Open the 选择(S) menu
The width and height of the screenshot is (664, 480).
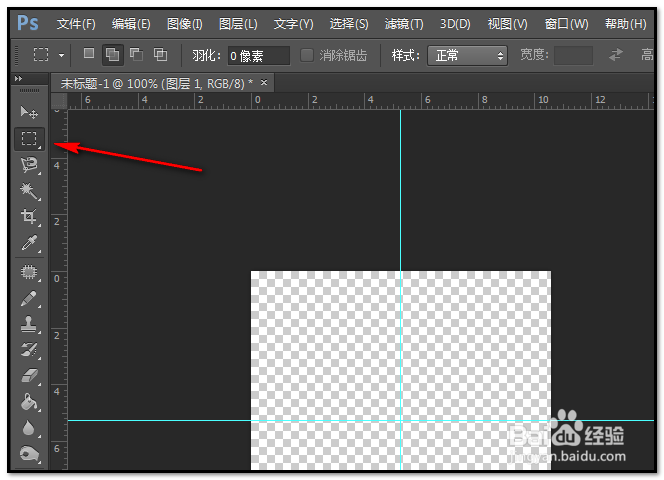[349, 24]
